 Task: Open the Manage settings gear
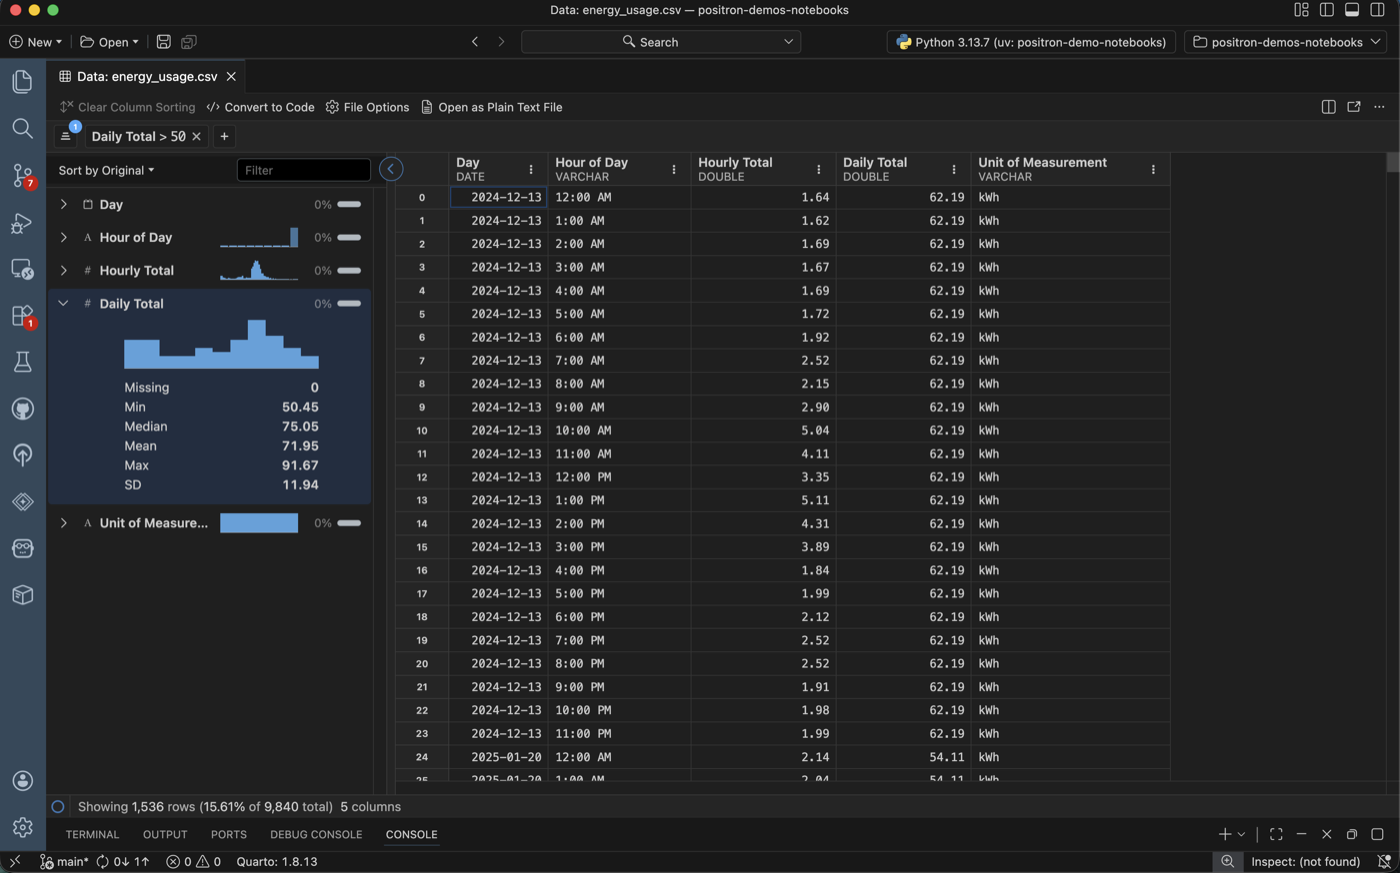(x=22, y=827)
